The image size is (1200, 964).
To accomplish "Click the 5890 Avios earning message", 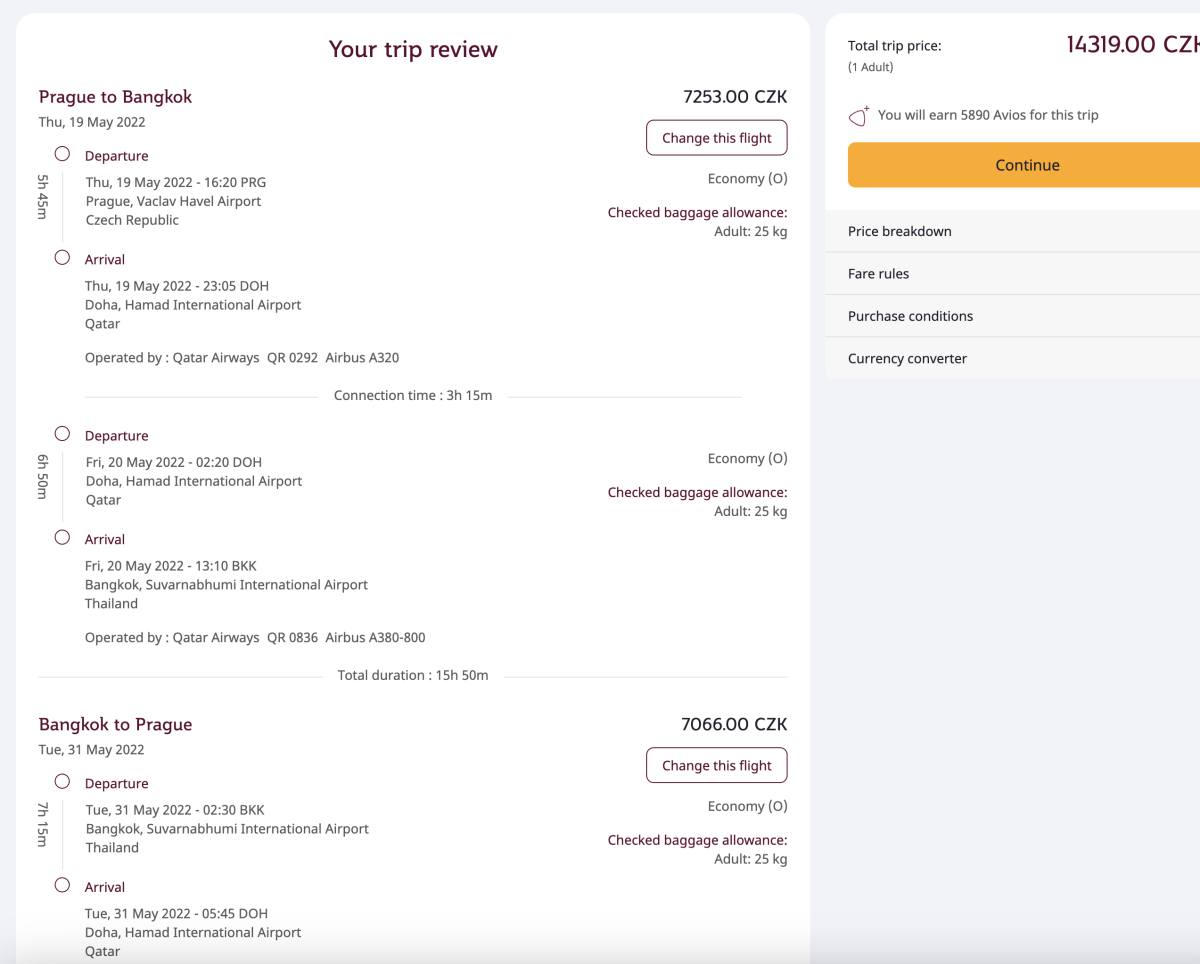I will click(988, 115).
